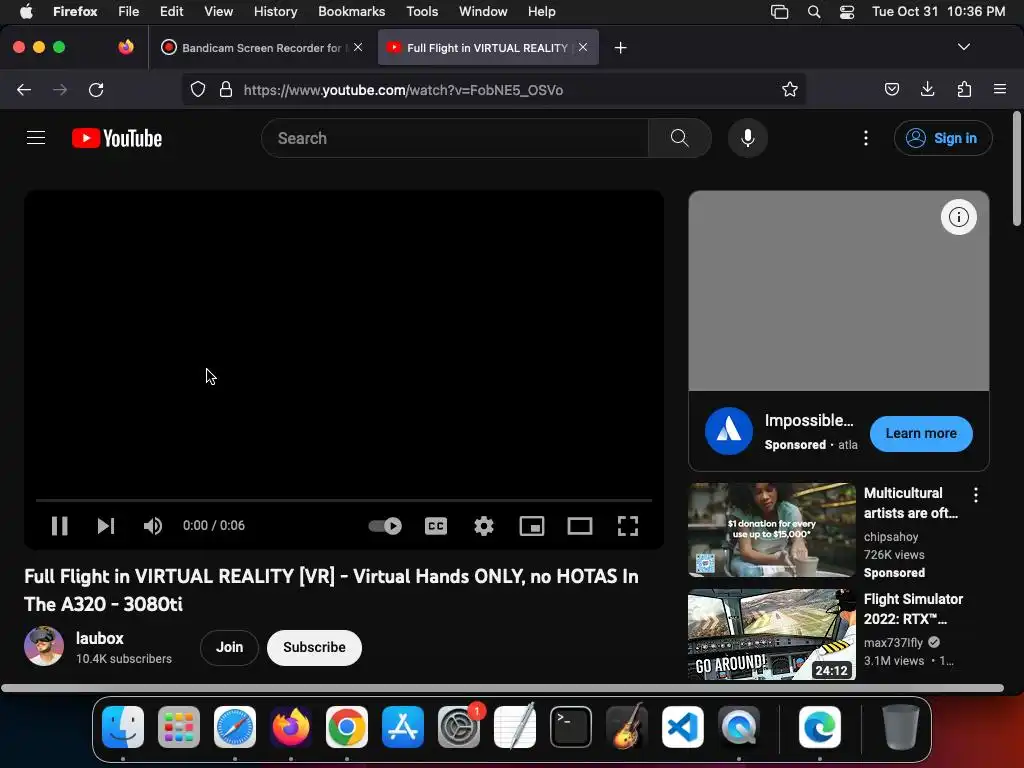
Task: Open Spotlight search in menu bar
Action: pyautogui.click(x=814, y=12)
